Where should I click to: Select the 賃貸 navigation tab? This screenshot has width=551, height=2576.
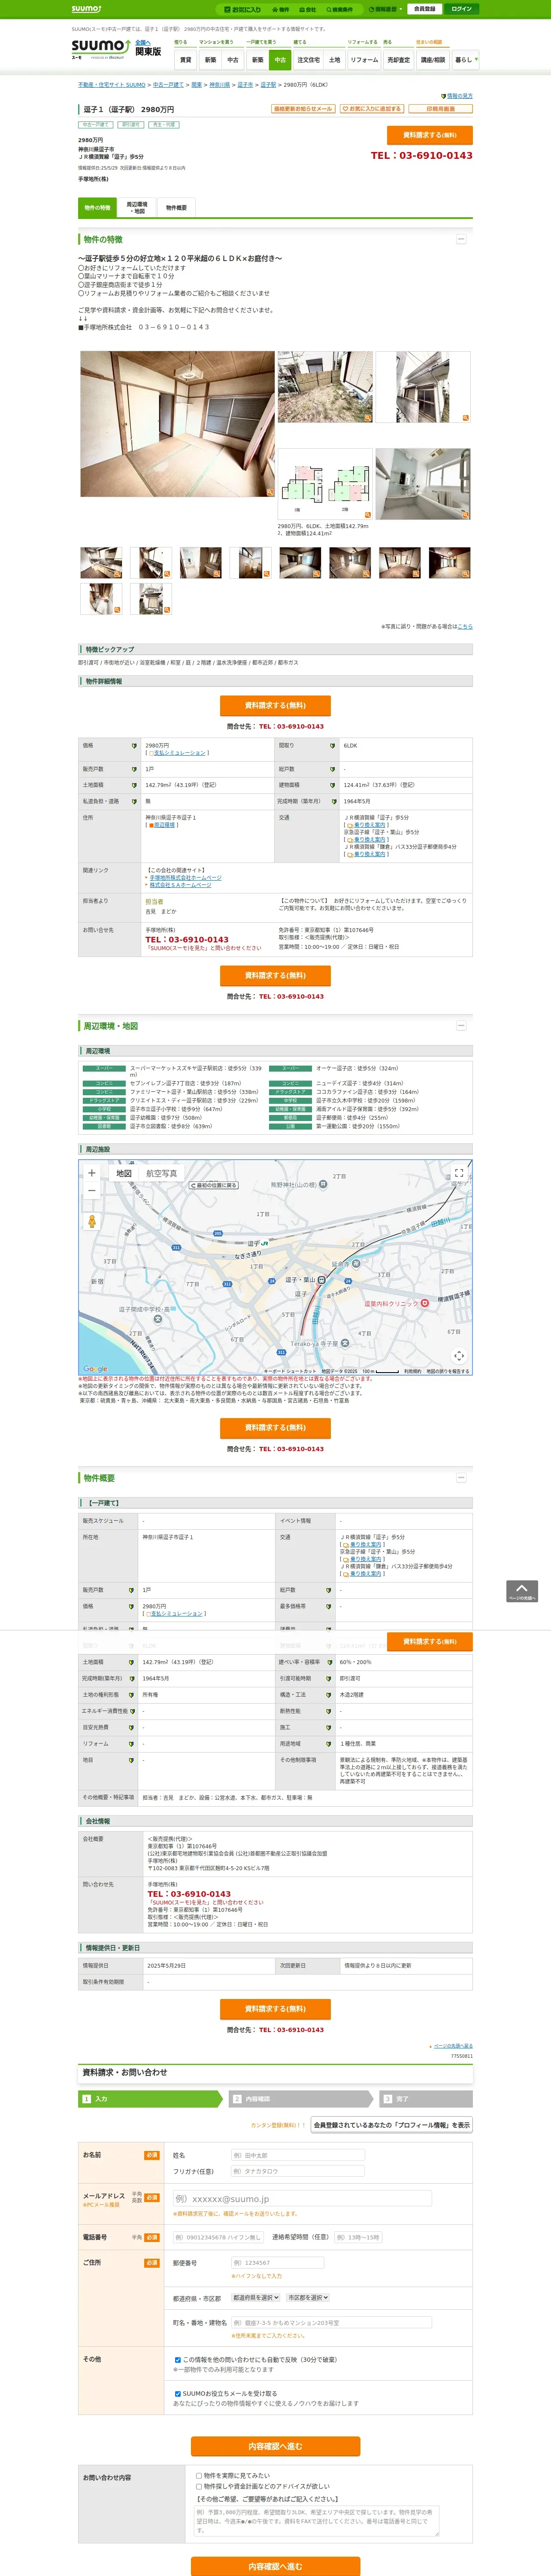185,60
